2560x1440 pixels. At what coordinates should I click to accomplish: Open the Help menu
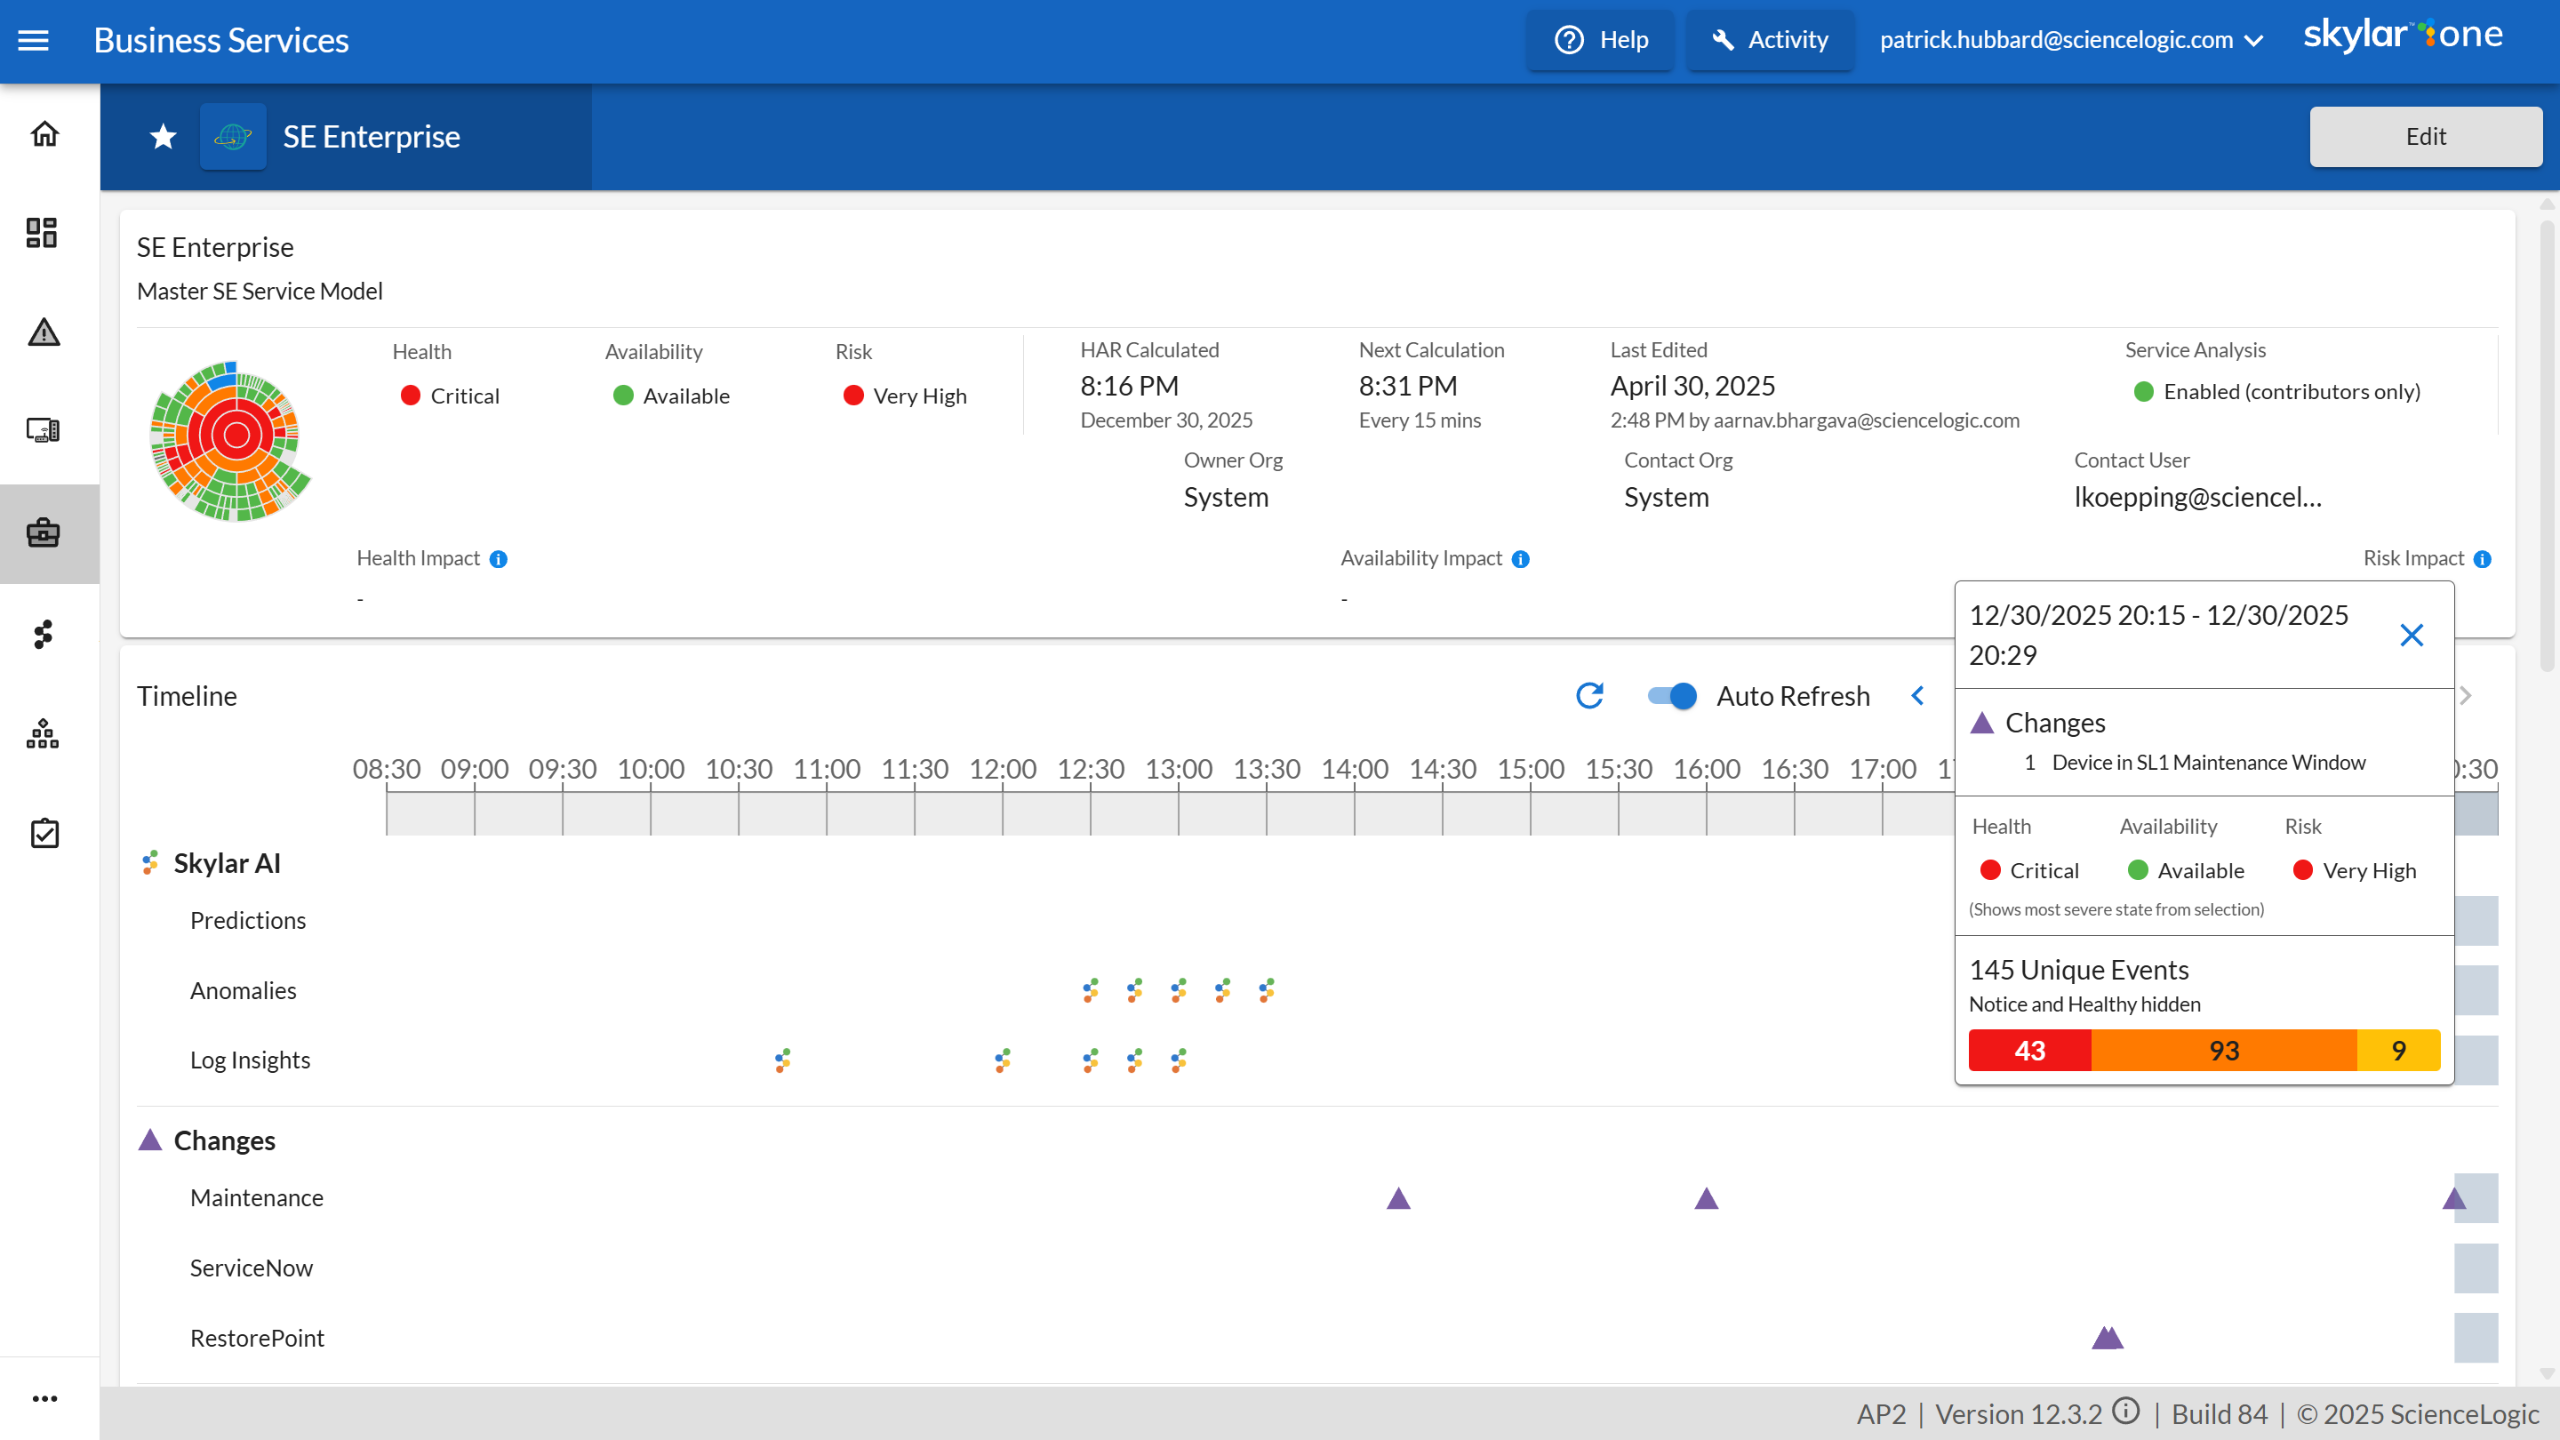point(1601,40)
